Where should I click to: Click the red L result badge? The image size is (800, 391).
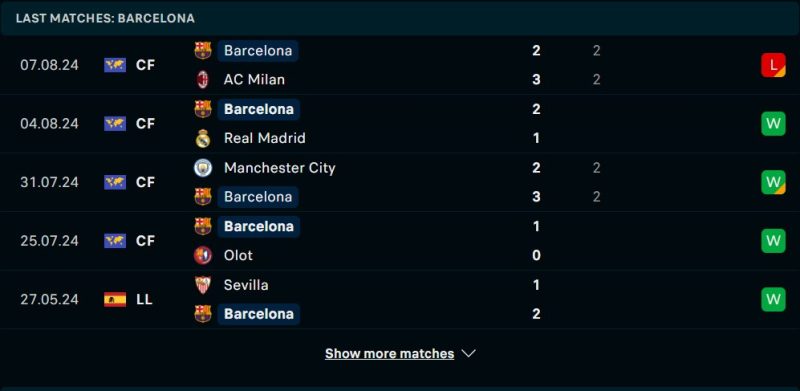(x=773, y=65)
